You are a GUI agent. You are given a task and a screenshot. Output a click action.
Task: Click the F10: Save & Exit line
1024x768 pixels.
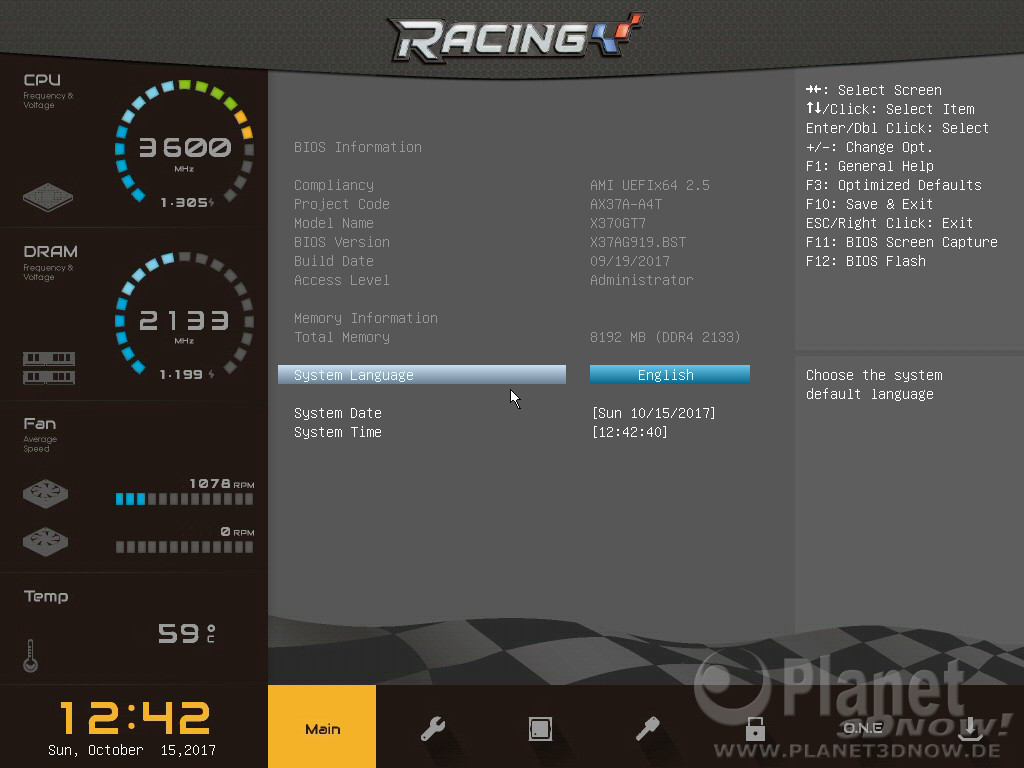coord(870,204)
